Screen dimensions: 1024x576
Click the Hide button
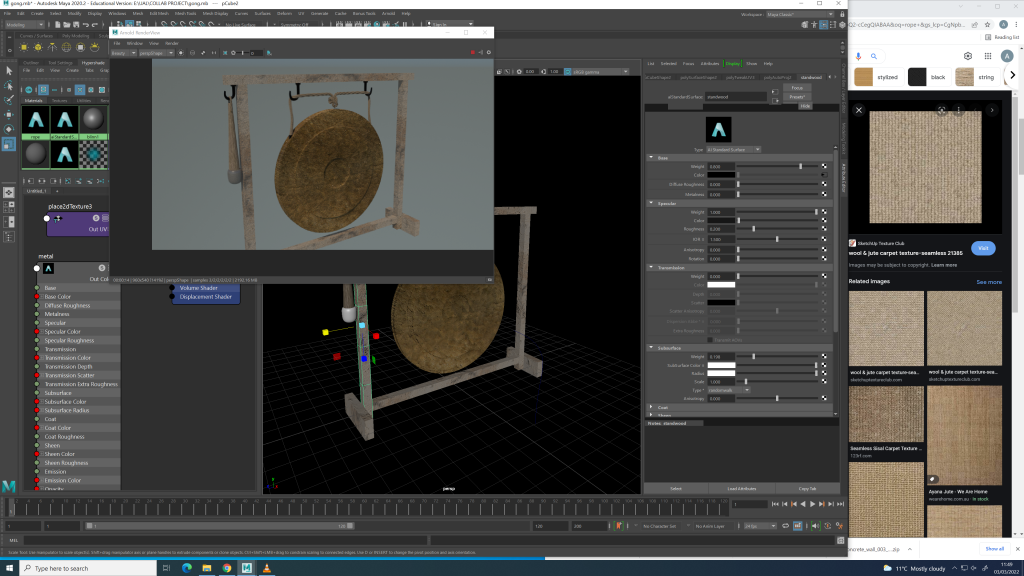[805, 106]
